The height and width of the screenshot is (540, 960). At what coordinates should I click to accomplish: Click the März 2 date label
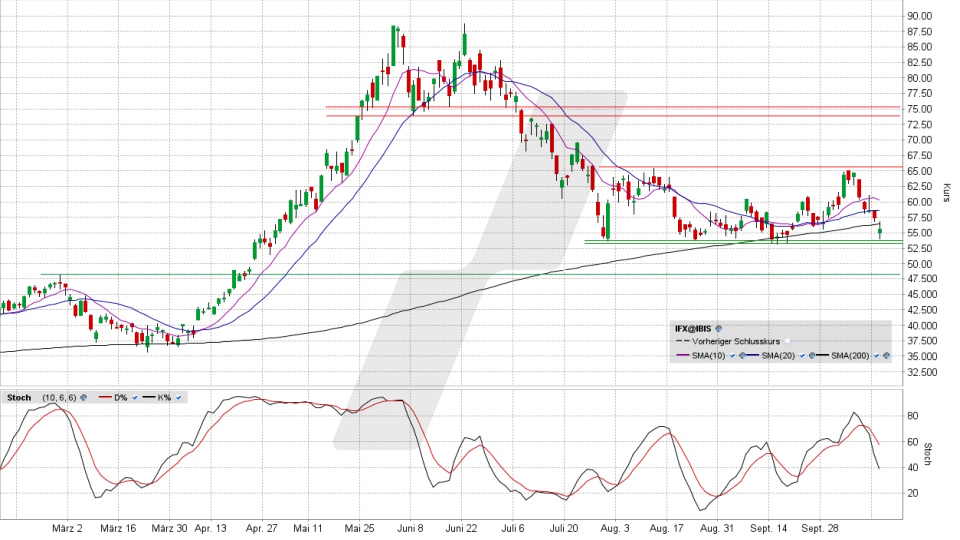[x=67, y=528]
